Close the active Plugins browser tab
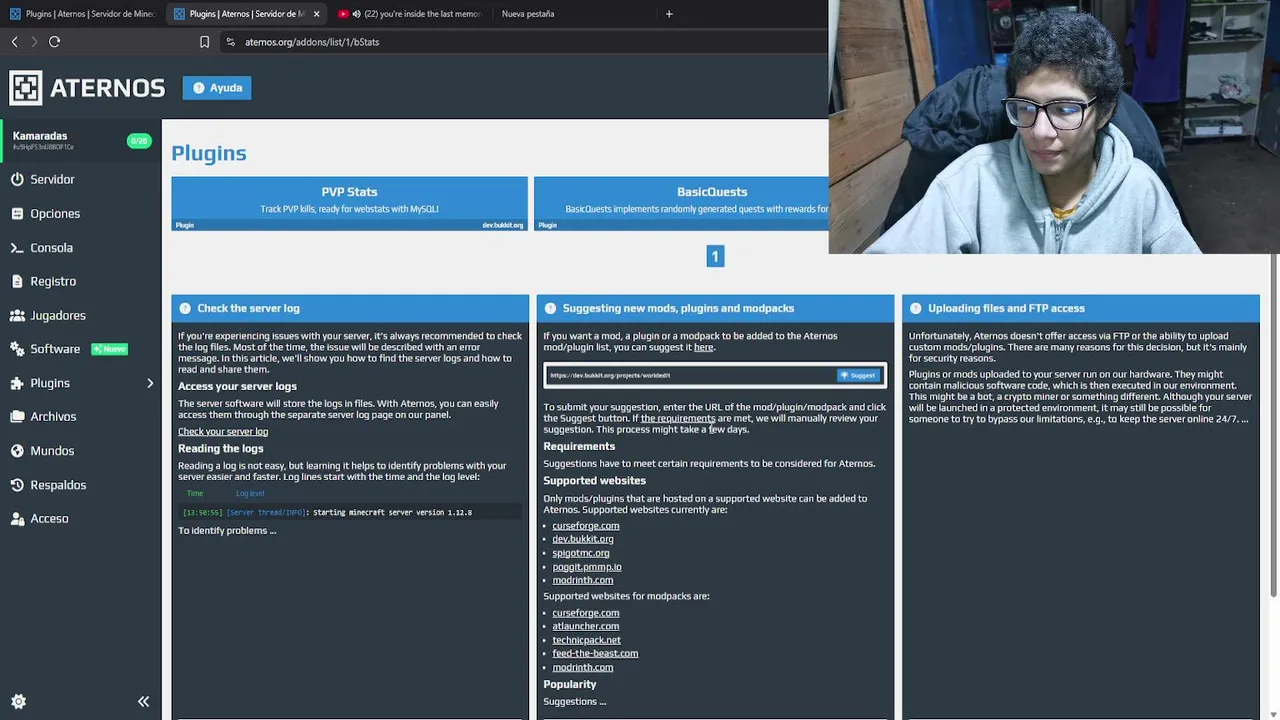 [x=316, y=14]
